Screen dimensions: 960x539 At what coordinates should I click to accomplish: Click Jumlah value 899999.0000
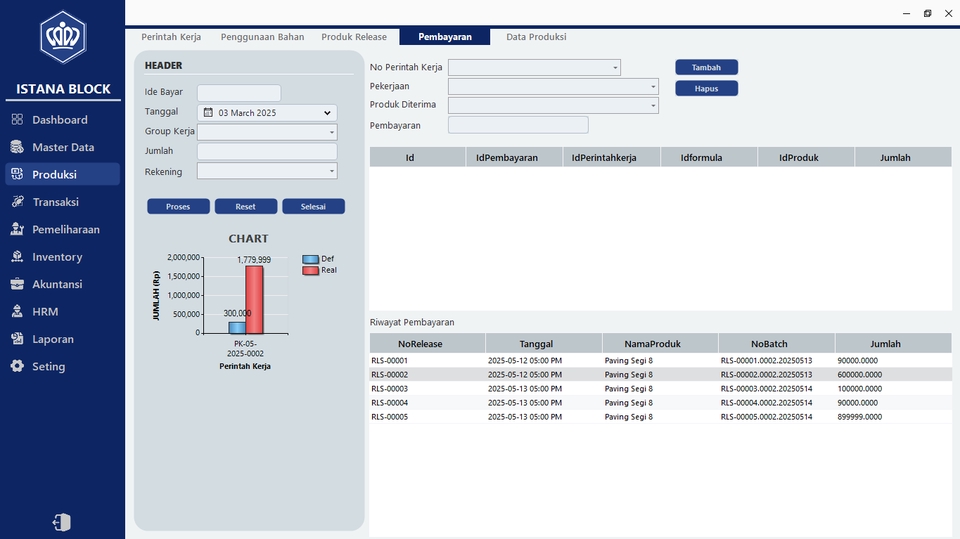tap(860, 417)
